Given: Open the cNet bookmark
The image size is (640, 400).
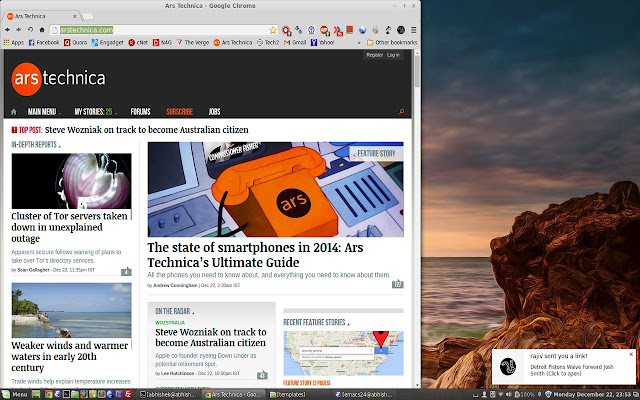Looking at the screenshot, I should [138, 42].
